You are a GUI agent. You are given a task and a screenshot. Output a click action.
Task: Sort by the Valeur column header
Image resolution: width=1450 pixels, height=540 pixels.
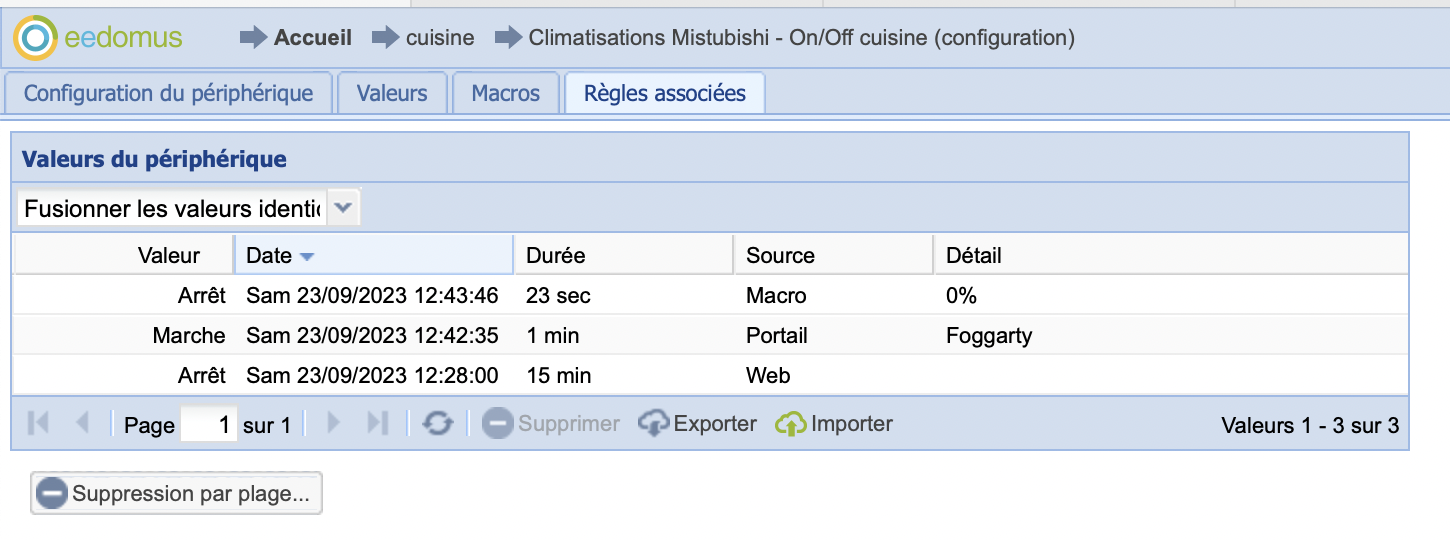[169, 255]
